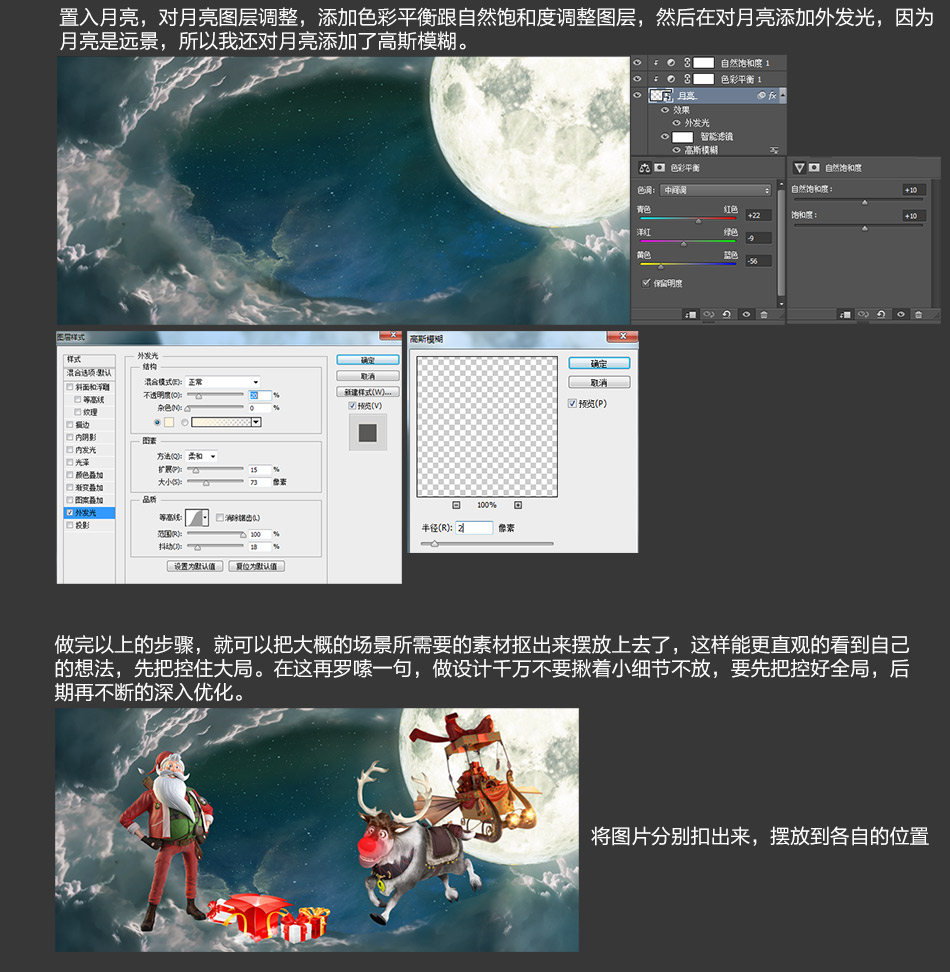Select 光泽 in the layer style list
Screen dimensions: 950x972
point(82,462)
